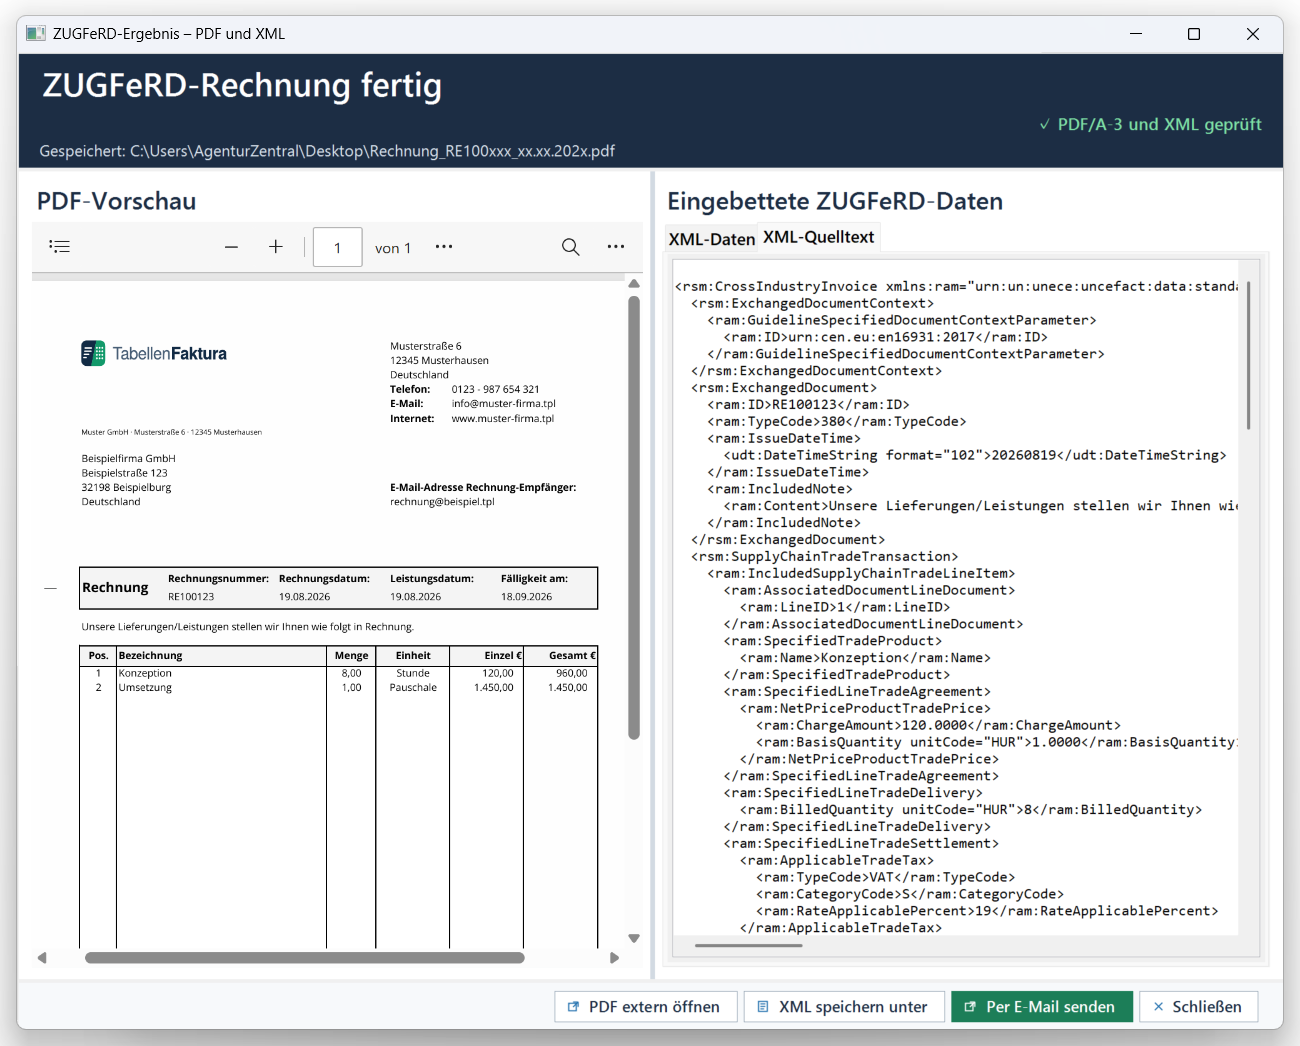Click PDF preview scroll down arrow
The width and height of the screenshot is (1300, 1046).
tap(633, 938)
